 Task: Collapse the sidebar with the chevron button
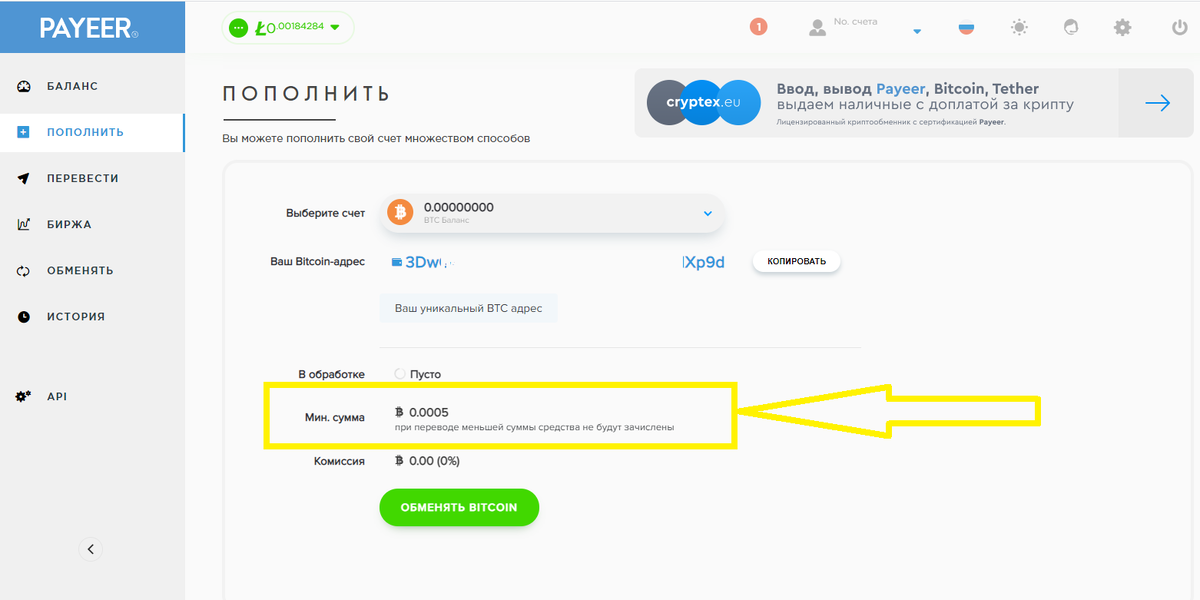91,548
